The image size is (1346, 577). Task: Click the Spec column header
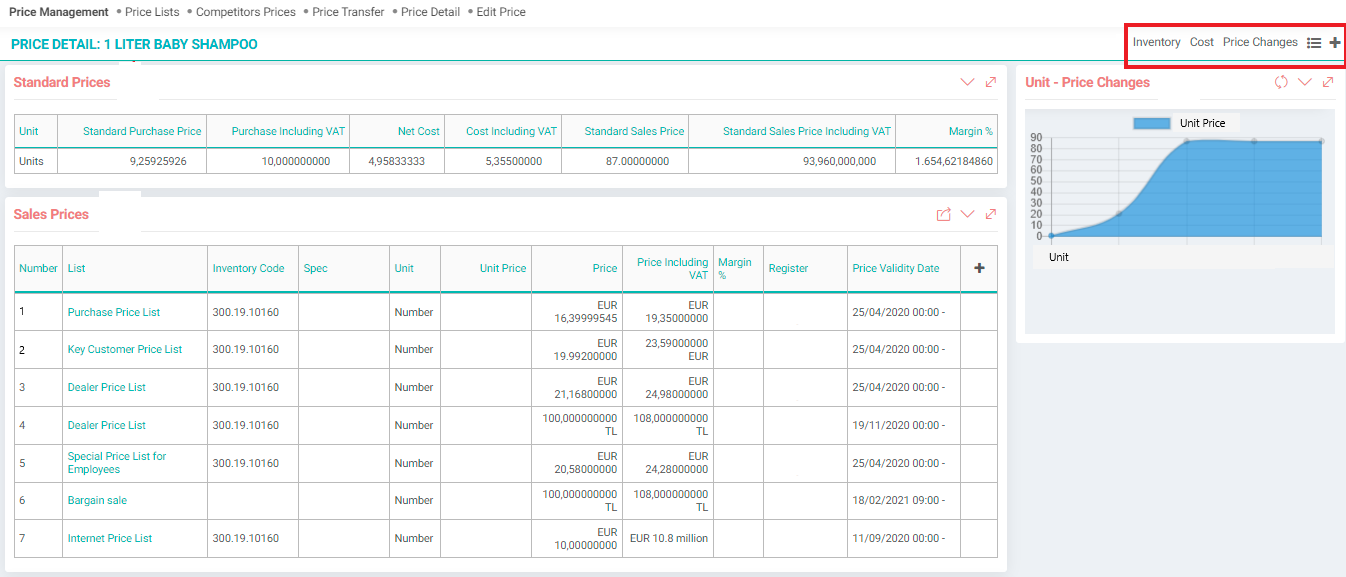point(316,268)
